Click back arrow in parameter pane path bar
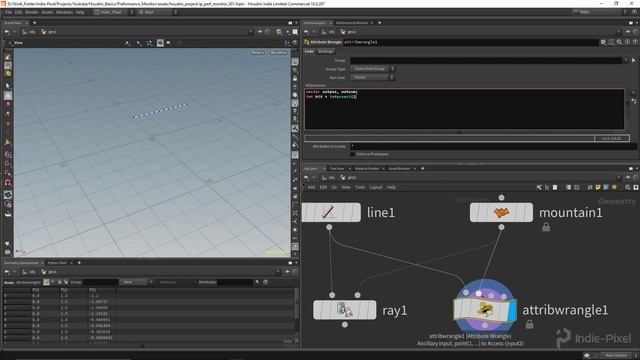 click(306, 31)
